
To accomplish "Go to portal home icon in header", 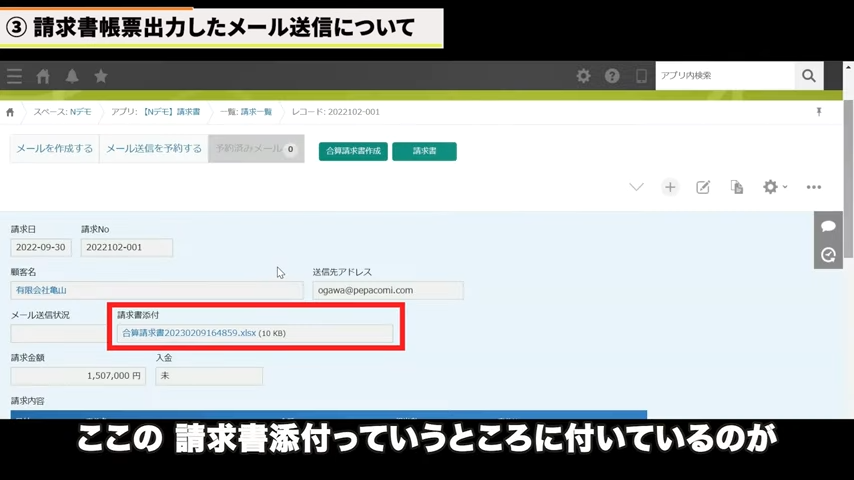I will point(43,76).
